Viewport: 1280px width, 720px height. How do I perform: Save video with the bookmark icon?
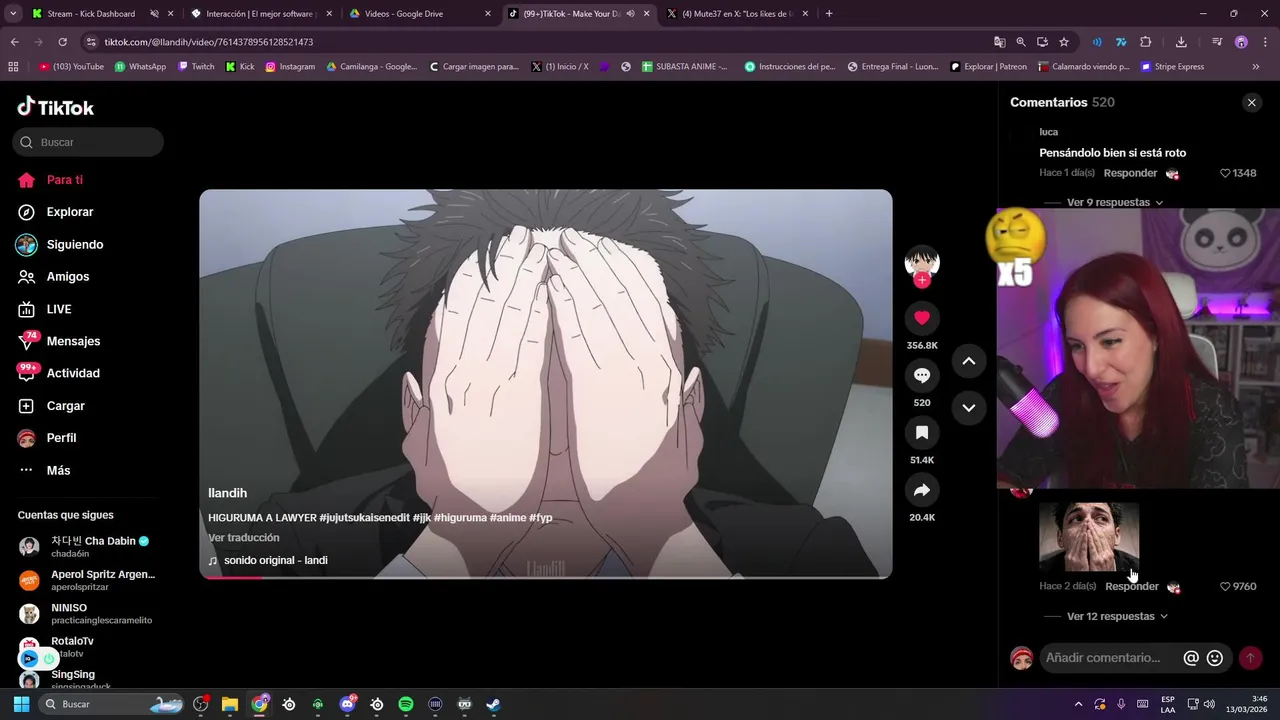922,432
